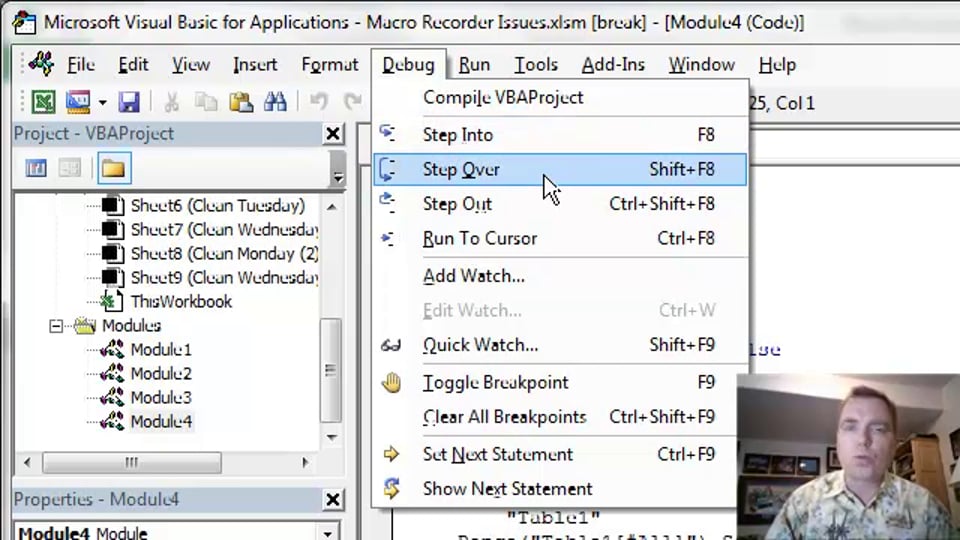Choose Toggle Breakpoint menu entry
960x540 pixels.
tap(560, 383)
